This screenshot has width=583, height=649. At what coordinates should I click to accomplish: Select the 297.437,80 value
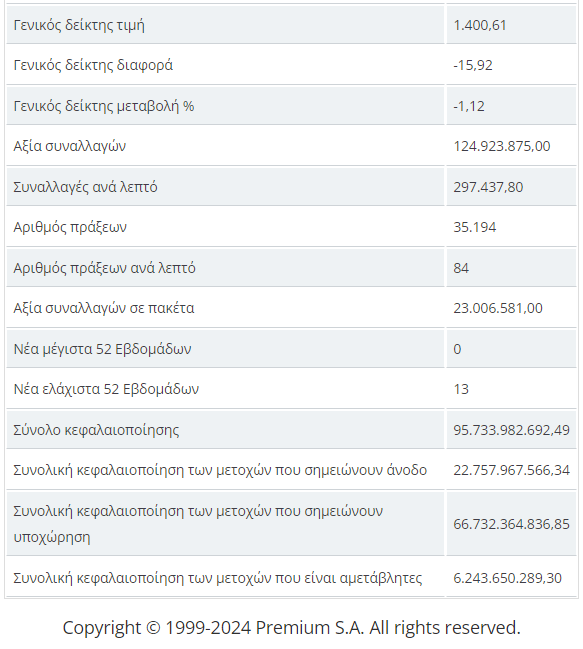tap(488, 187)
